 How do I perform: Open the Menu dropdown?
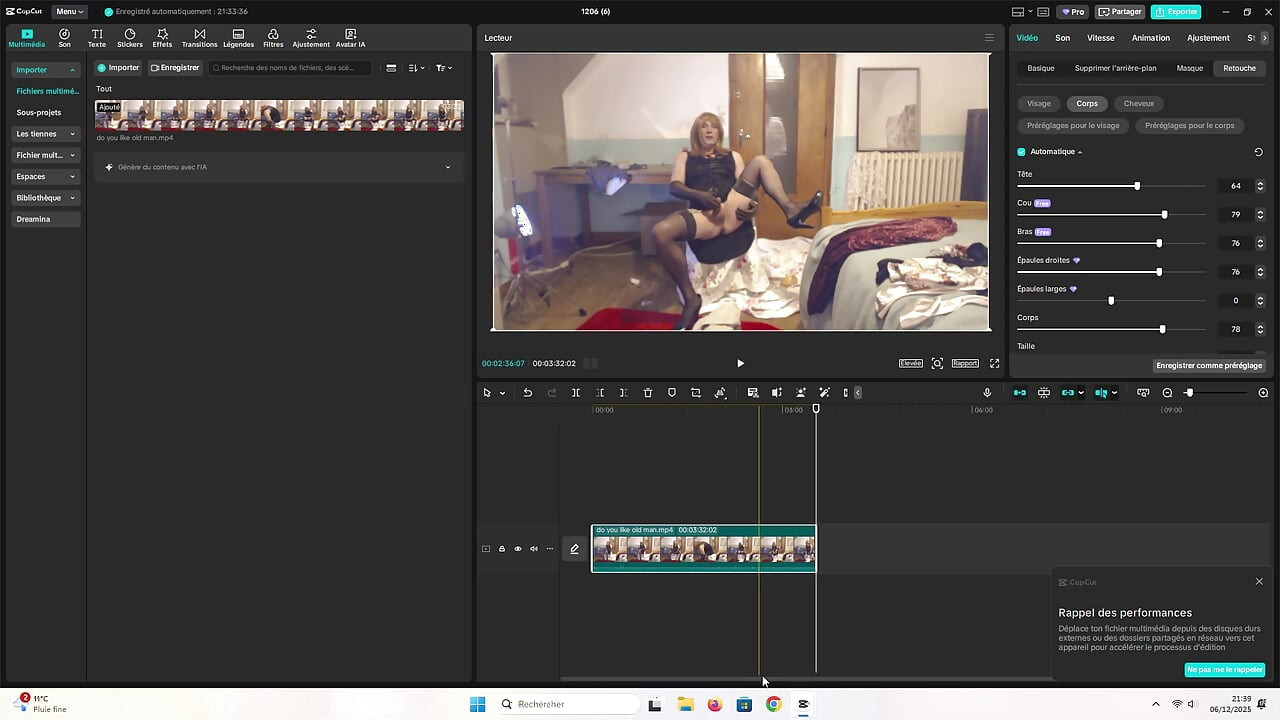coord(69,12)
